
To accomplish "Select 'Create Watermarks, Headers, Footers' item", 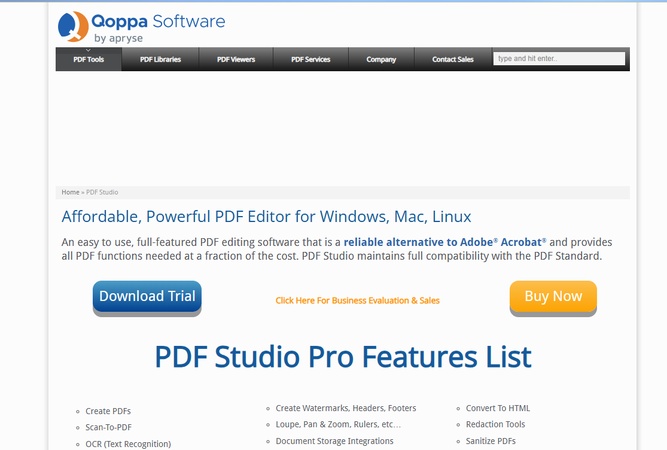I will 346,408.
